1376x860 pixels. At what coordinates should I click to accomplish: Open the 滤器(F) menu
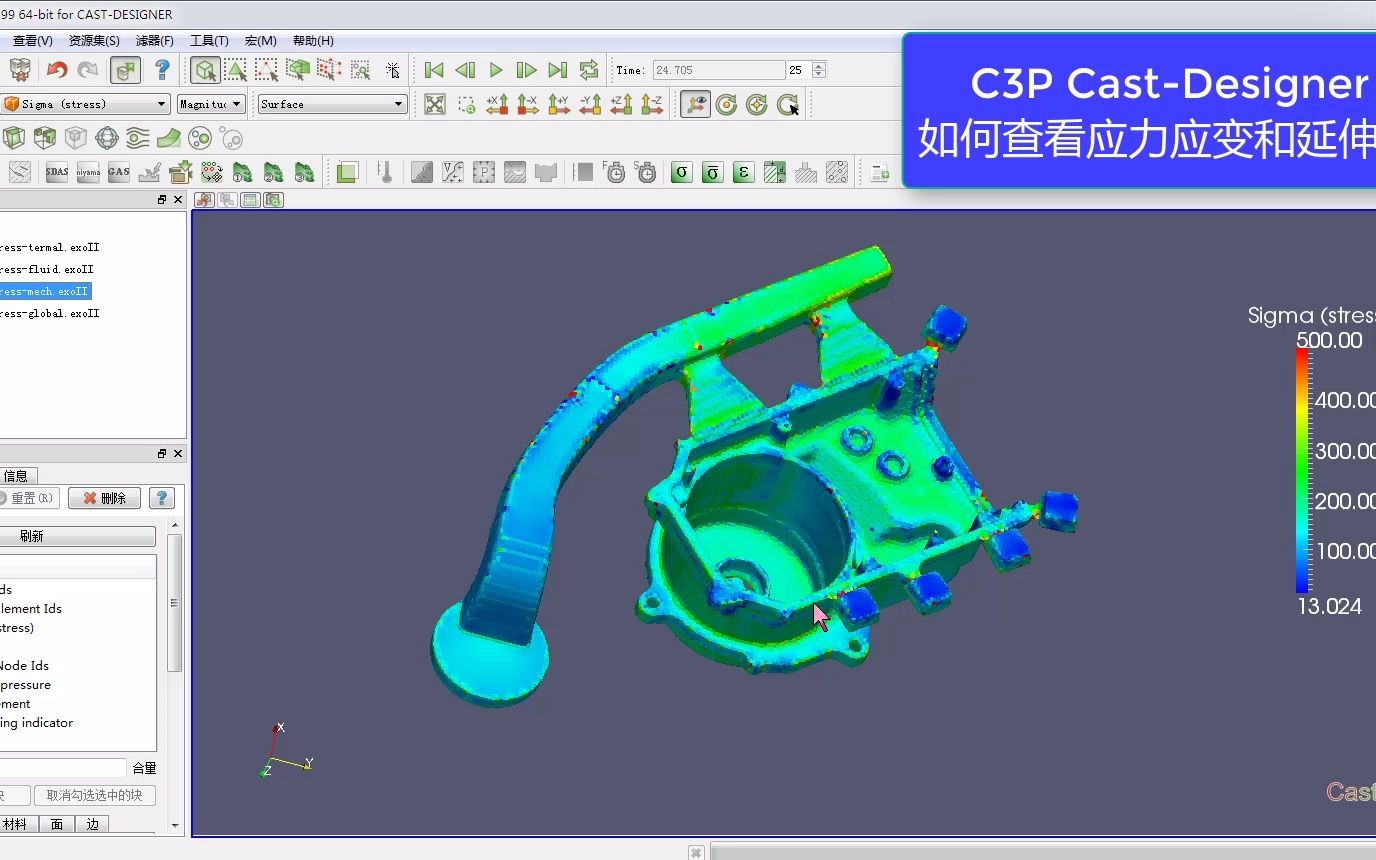click(155, 41)
